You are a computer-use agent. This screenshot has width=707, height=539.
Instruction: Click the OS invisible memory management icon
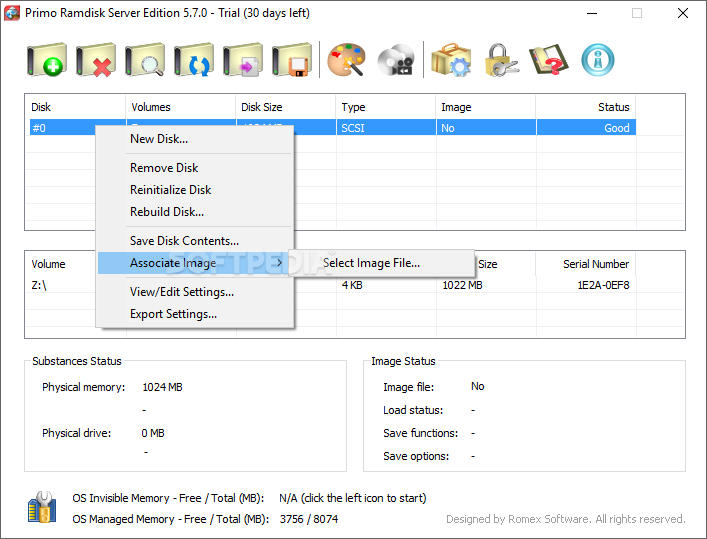click(42, 507)
